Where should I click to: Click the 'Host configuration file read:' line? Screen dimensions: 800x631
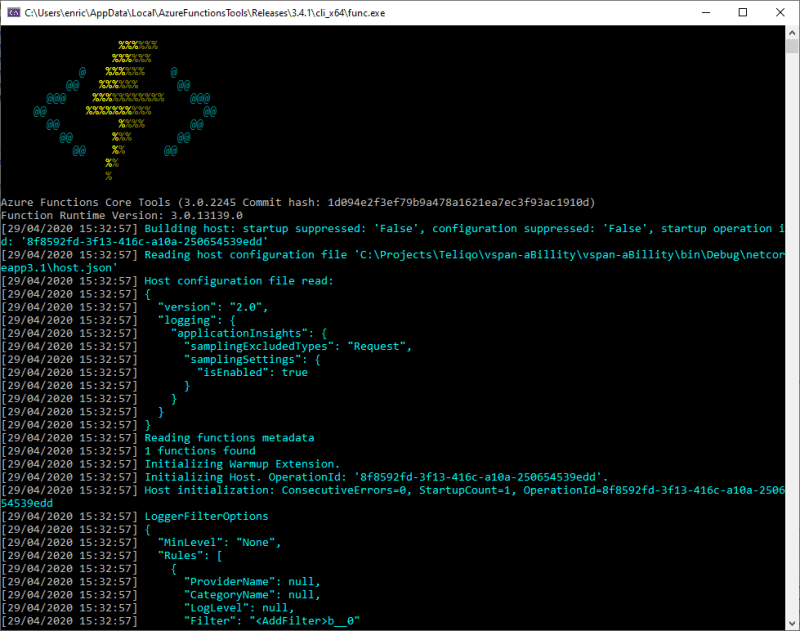pos(167,281)
